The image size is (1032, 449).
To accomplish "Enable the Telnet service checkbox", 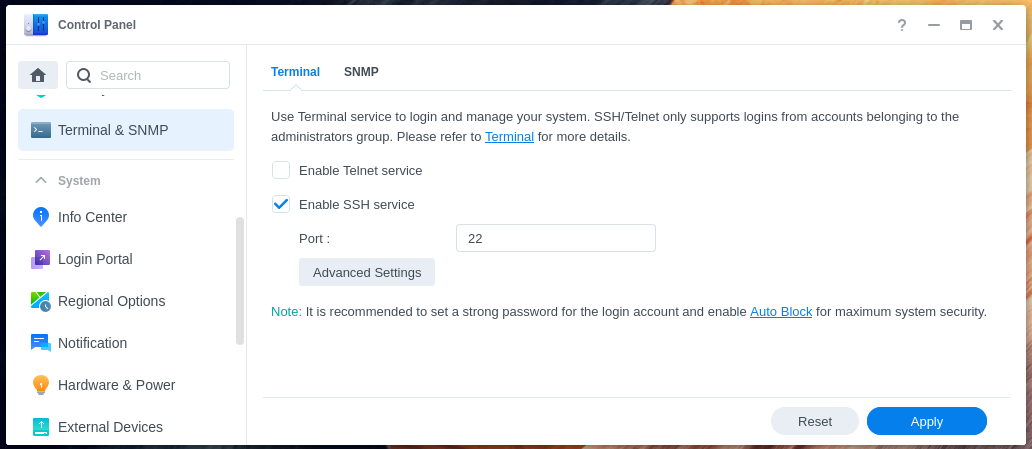I will point(281,170).
